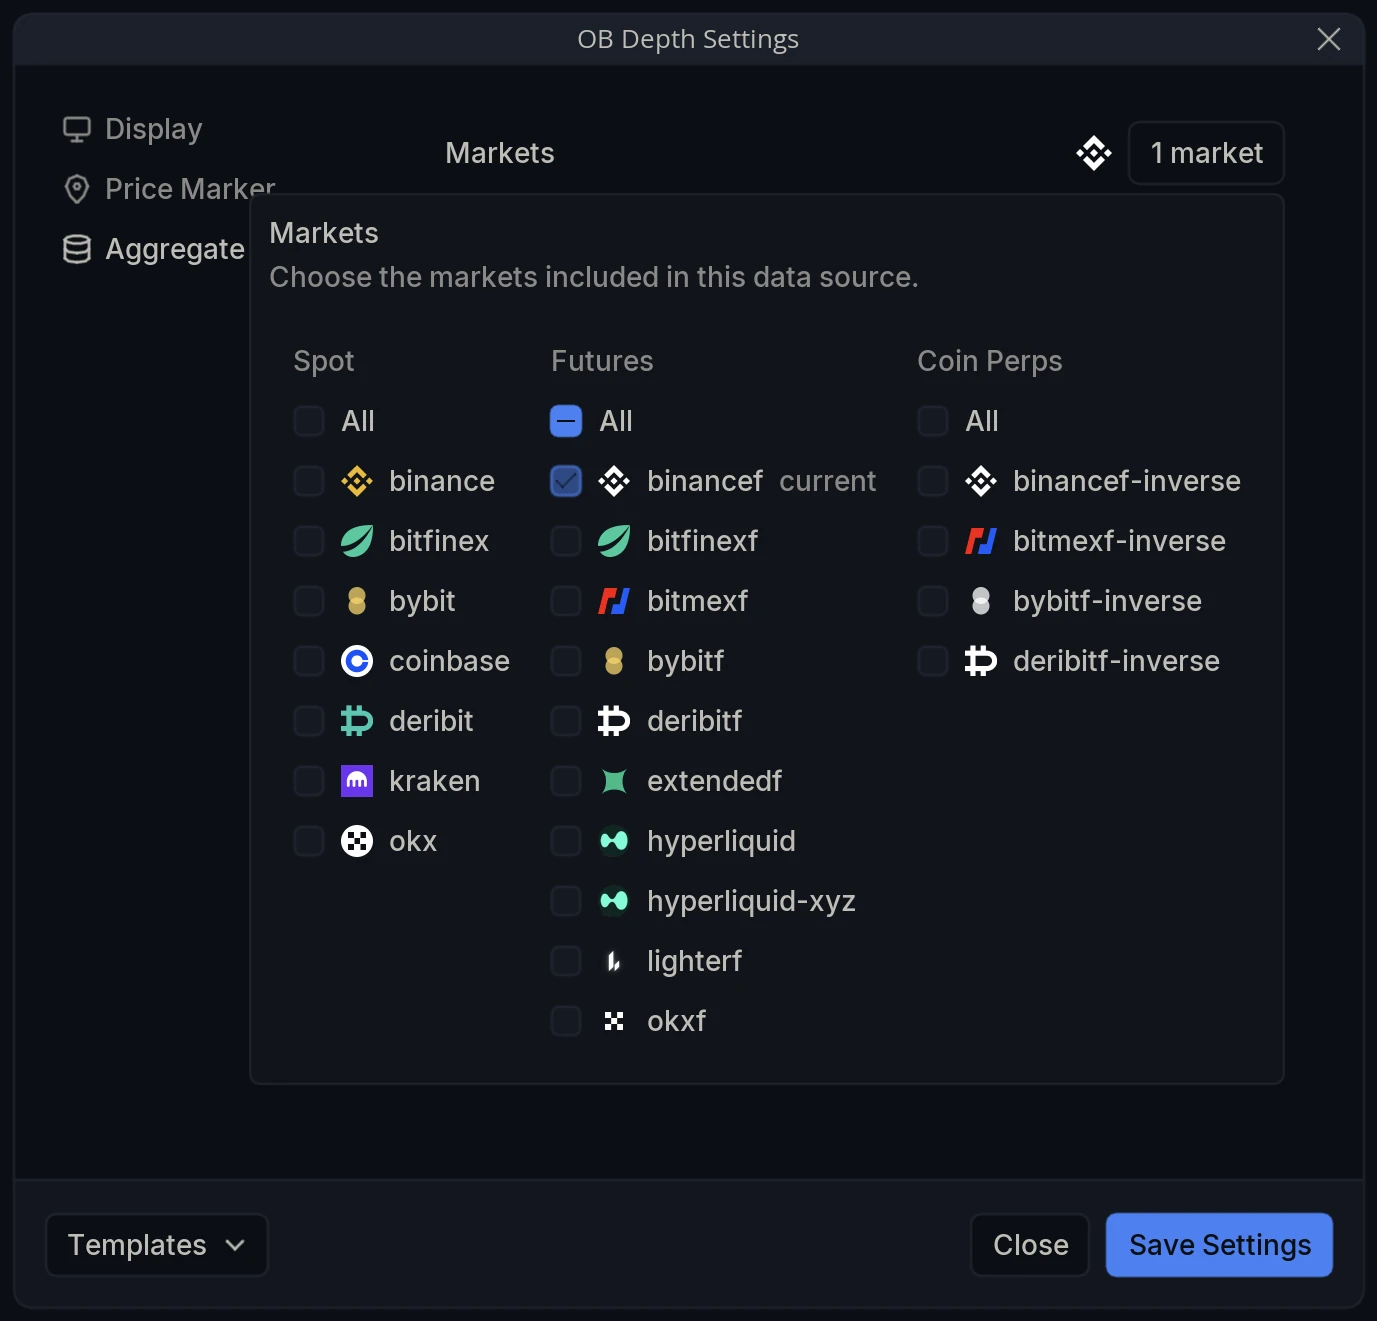Open the Templates dropdown
The width and height of the screenshot is (1377, 1321).
click(x=157, y=1245)
